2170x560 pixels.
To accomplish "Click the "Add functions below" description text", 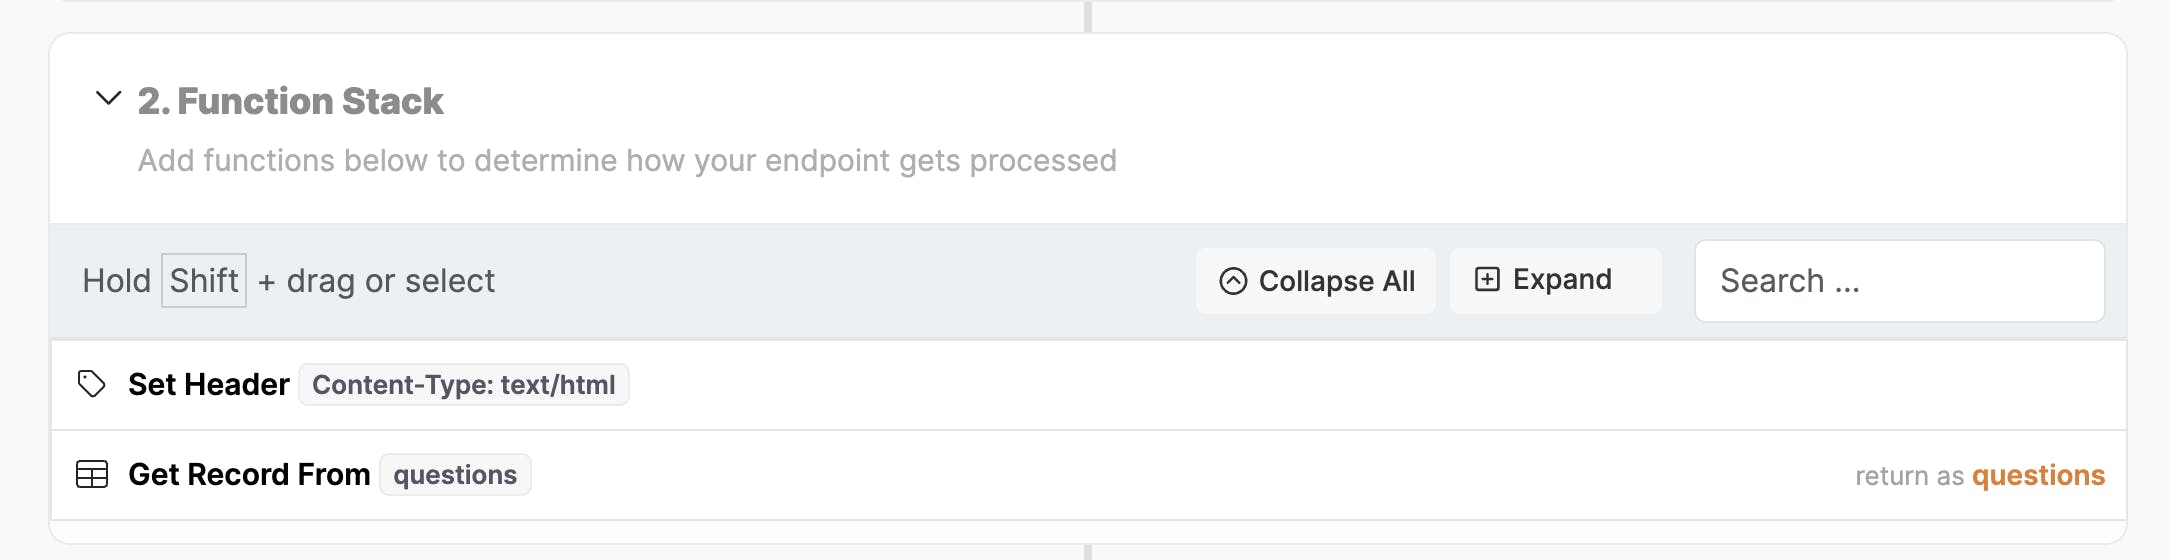I will pyautogui.click(x=627, y=161).
